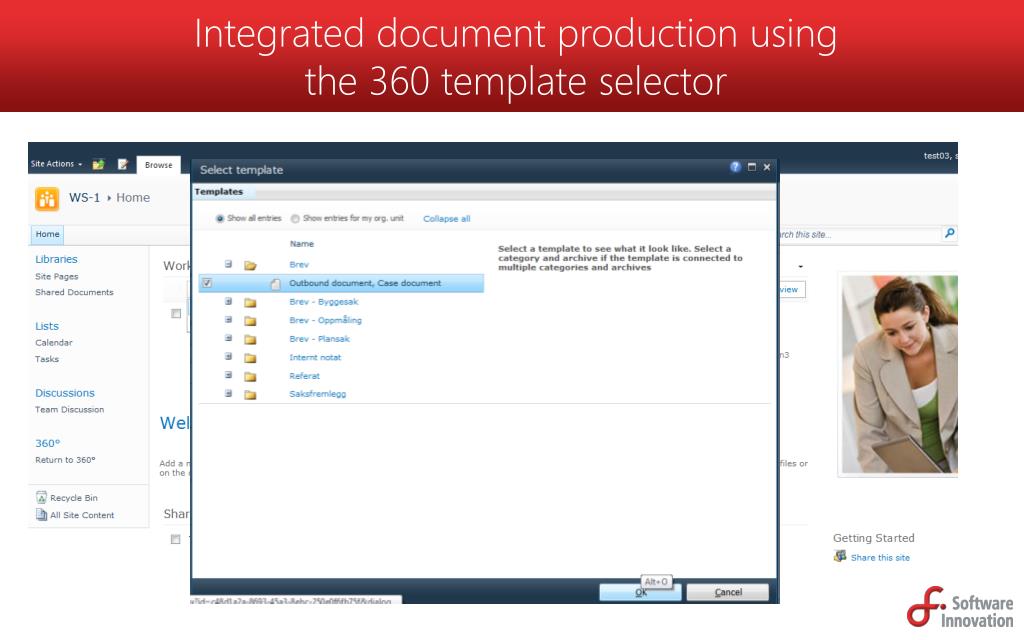1024x640 pixels.
Task: Open the Calendar list
Action: (54, 343)
